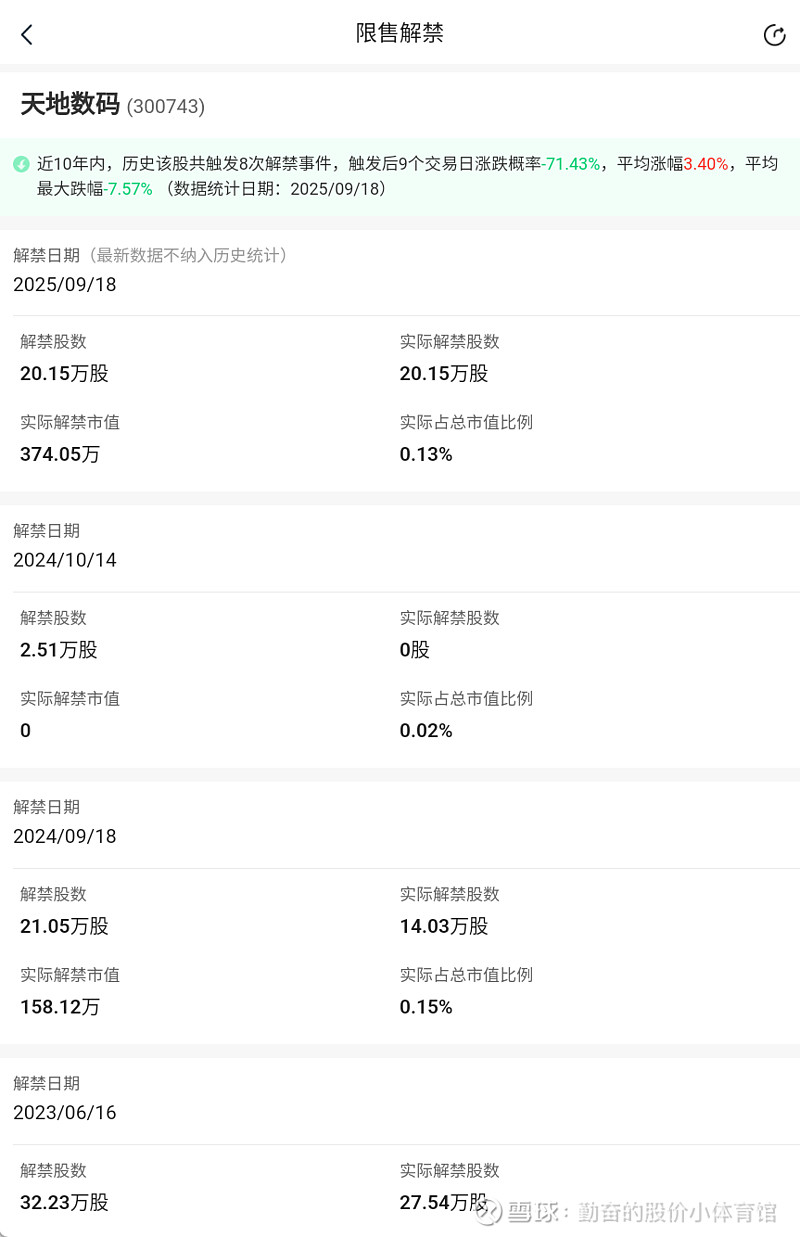Select the 实际解禁市值 label in 2025/09/18 card
Image resolution: width=800 pixels, height=1237 pixels.
[x=70, y=422]
